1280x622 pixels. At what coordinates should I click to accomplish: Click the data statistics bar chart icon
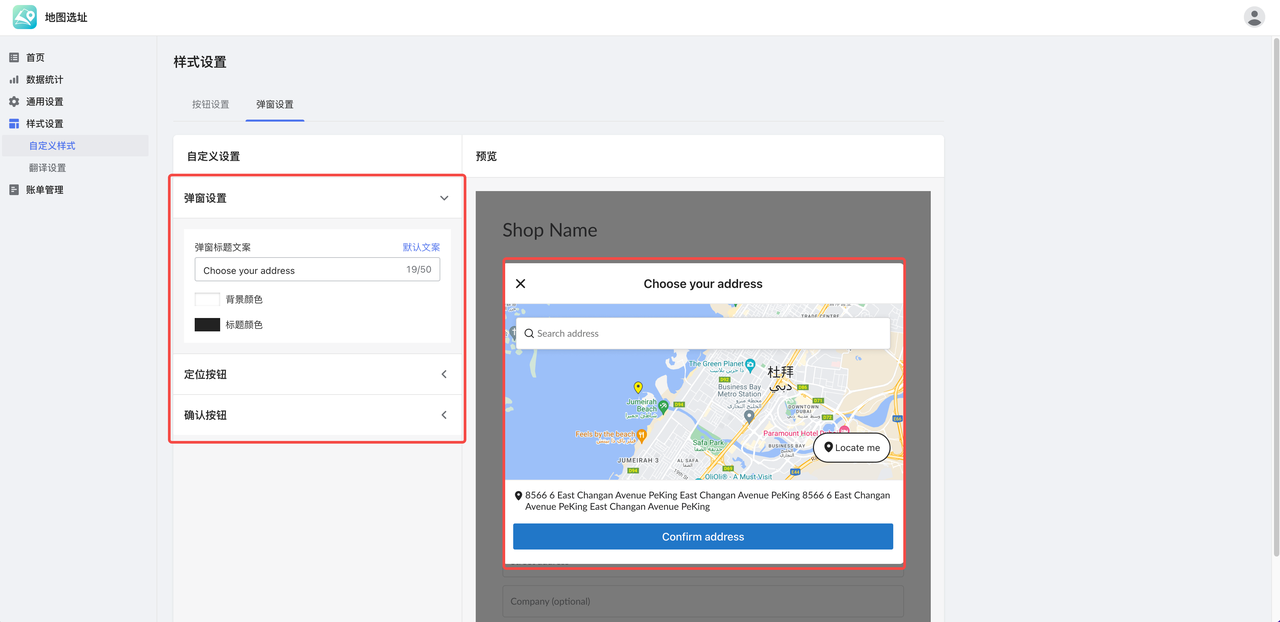[x=14, y=80]
